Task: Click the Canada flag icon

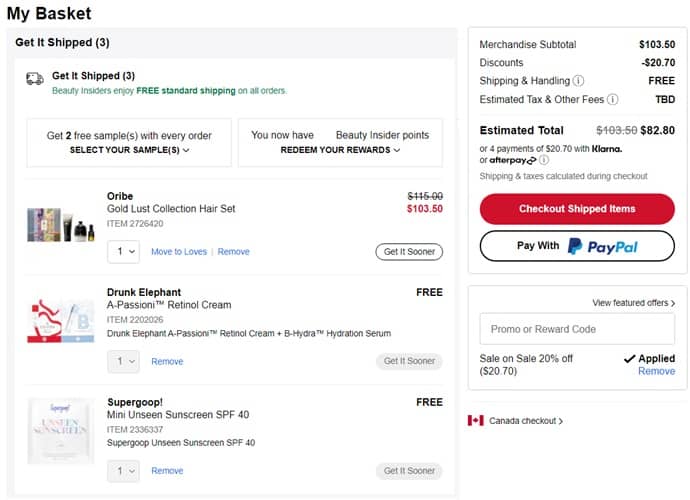Action: (475, 421)
